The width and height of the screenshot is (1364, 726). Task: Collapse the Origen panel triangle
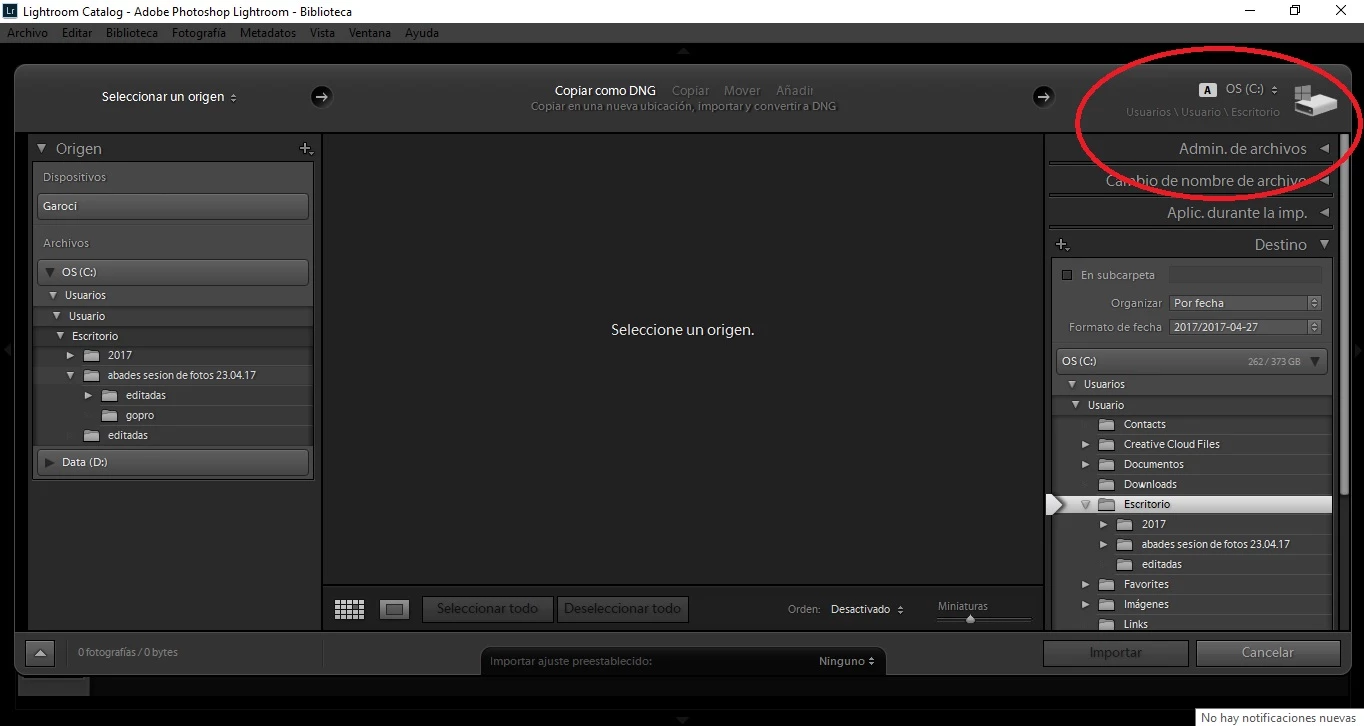point(42,148)
